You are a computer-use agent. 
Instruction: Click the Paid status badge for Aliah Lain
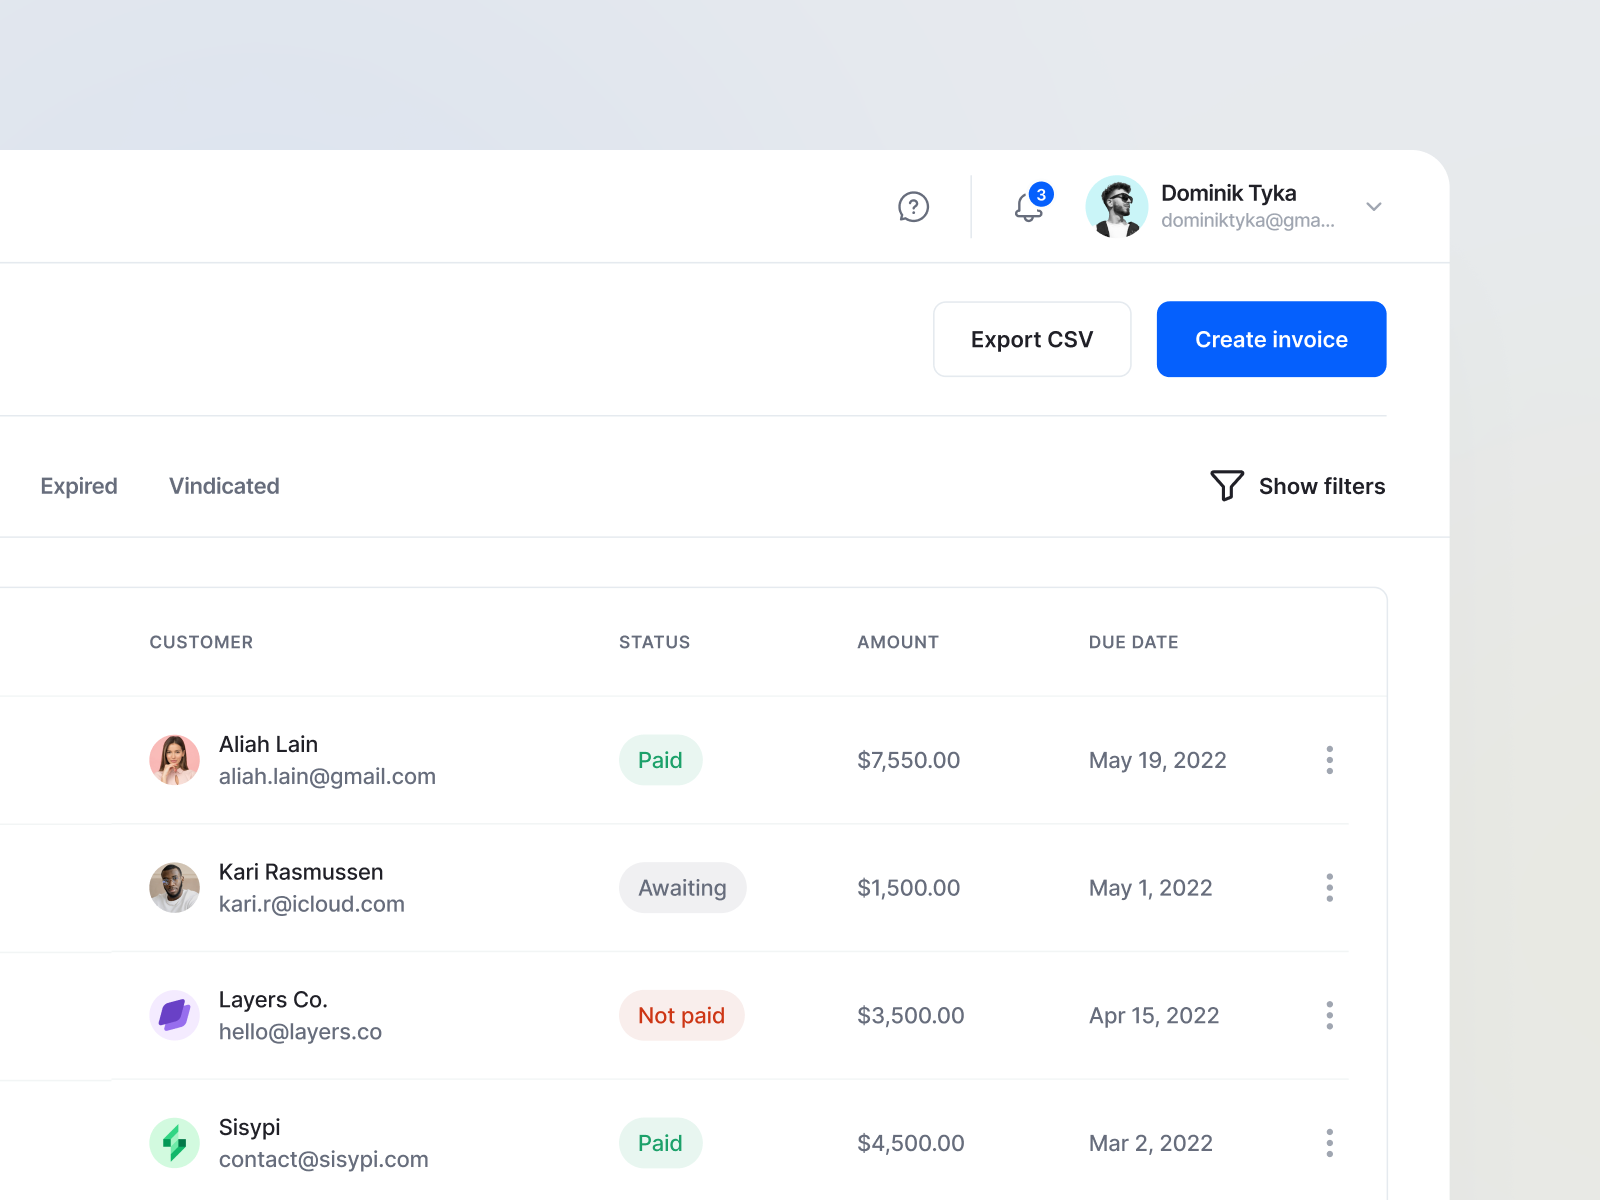tap(660, 760)
